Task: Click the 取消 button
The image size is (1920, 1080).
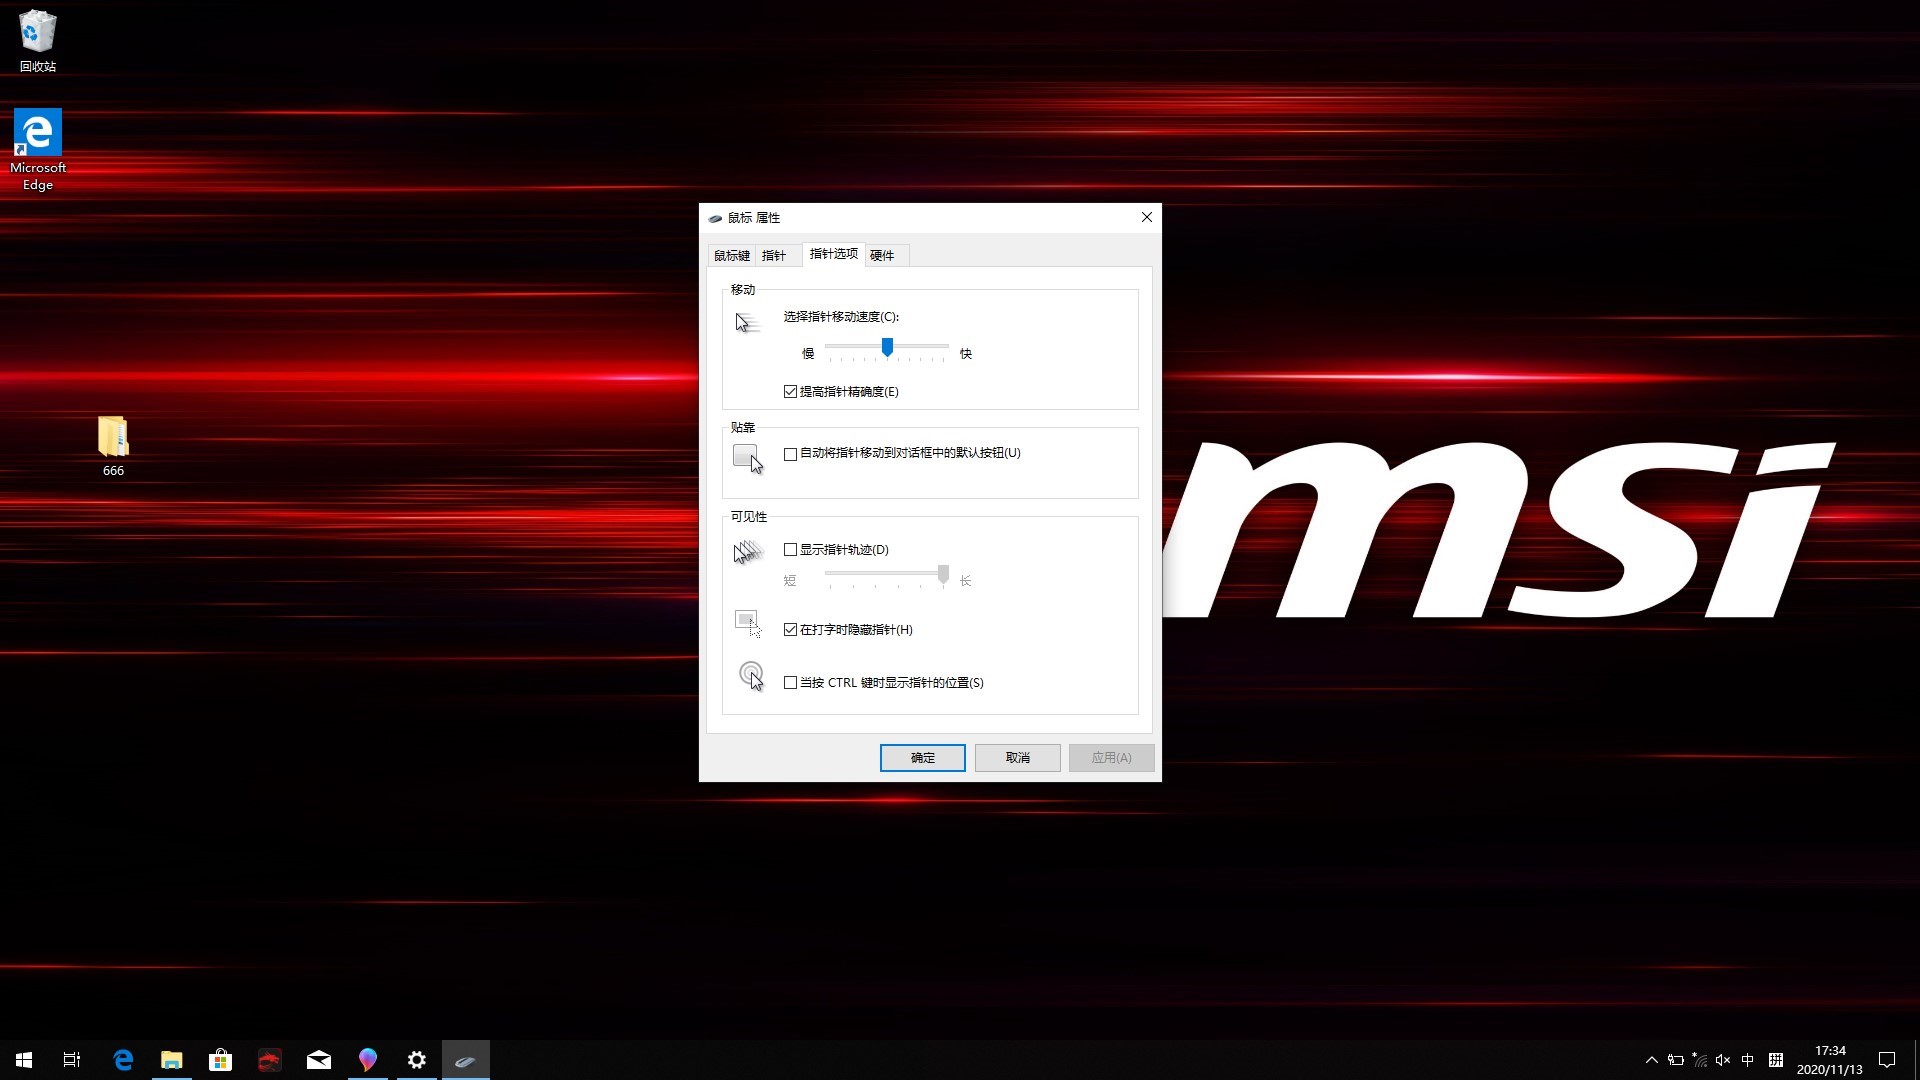Action: click(1018, 758)
